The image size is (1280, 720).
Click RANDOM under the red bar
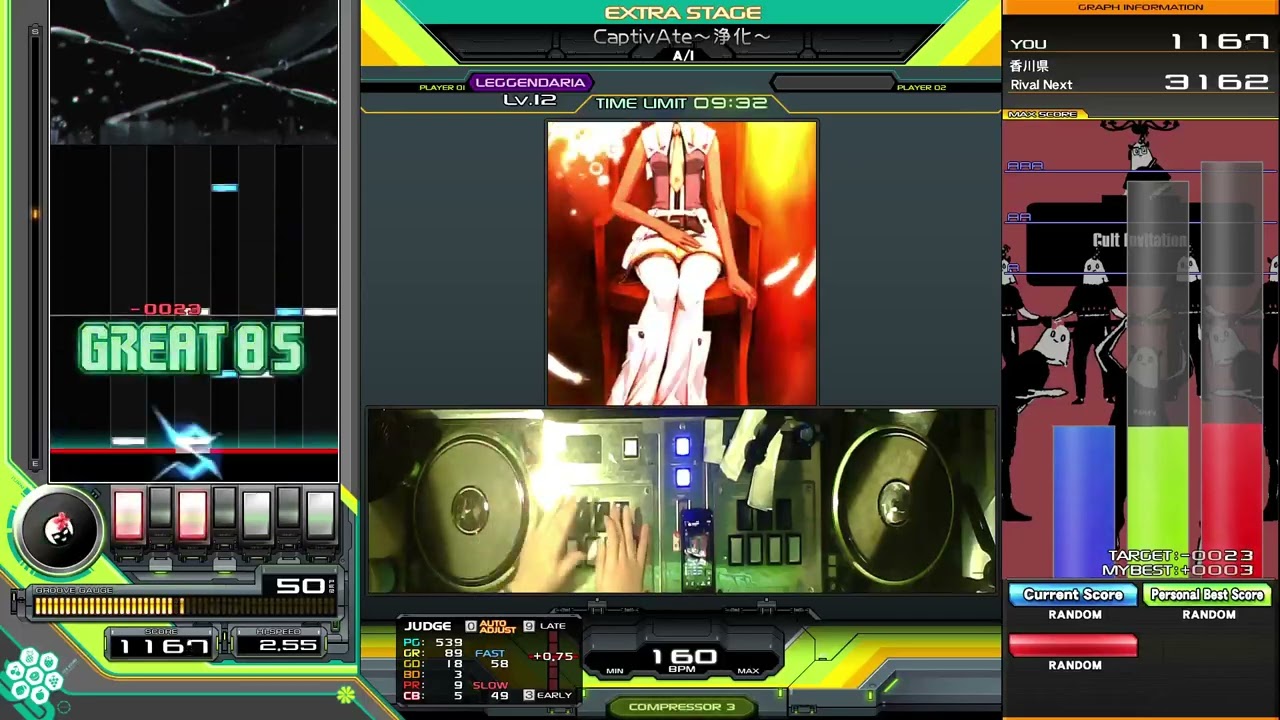tap(1075, 665)
